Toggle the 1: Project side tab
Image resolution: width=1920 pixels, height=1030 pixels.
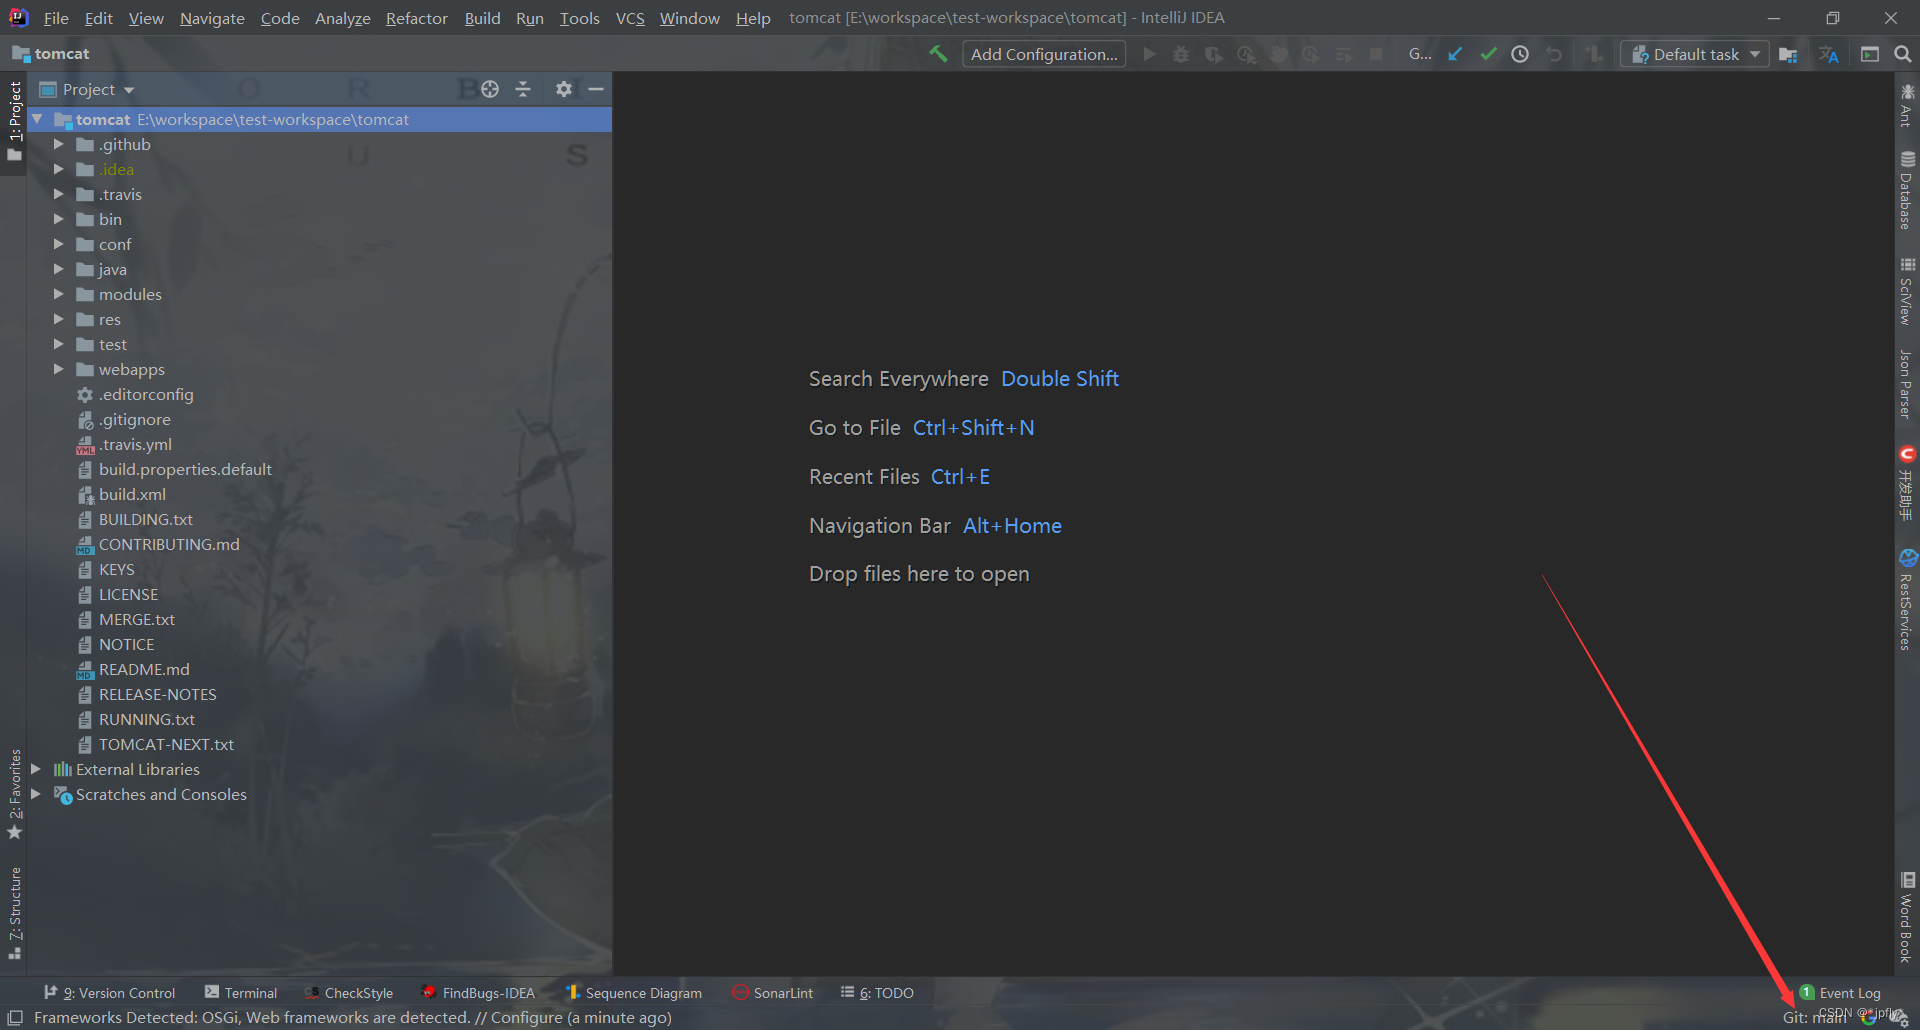14,121
